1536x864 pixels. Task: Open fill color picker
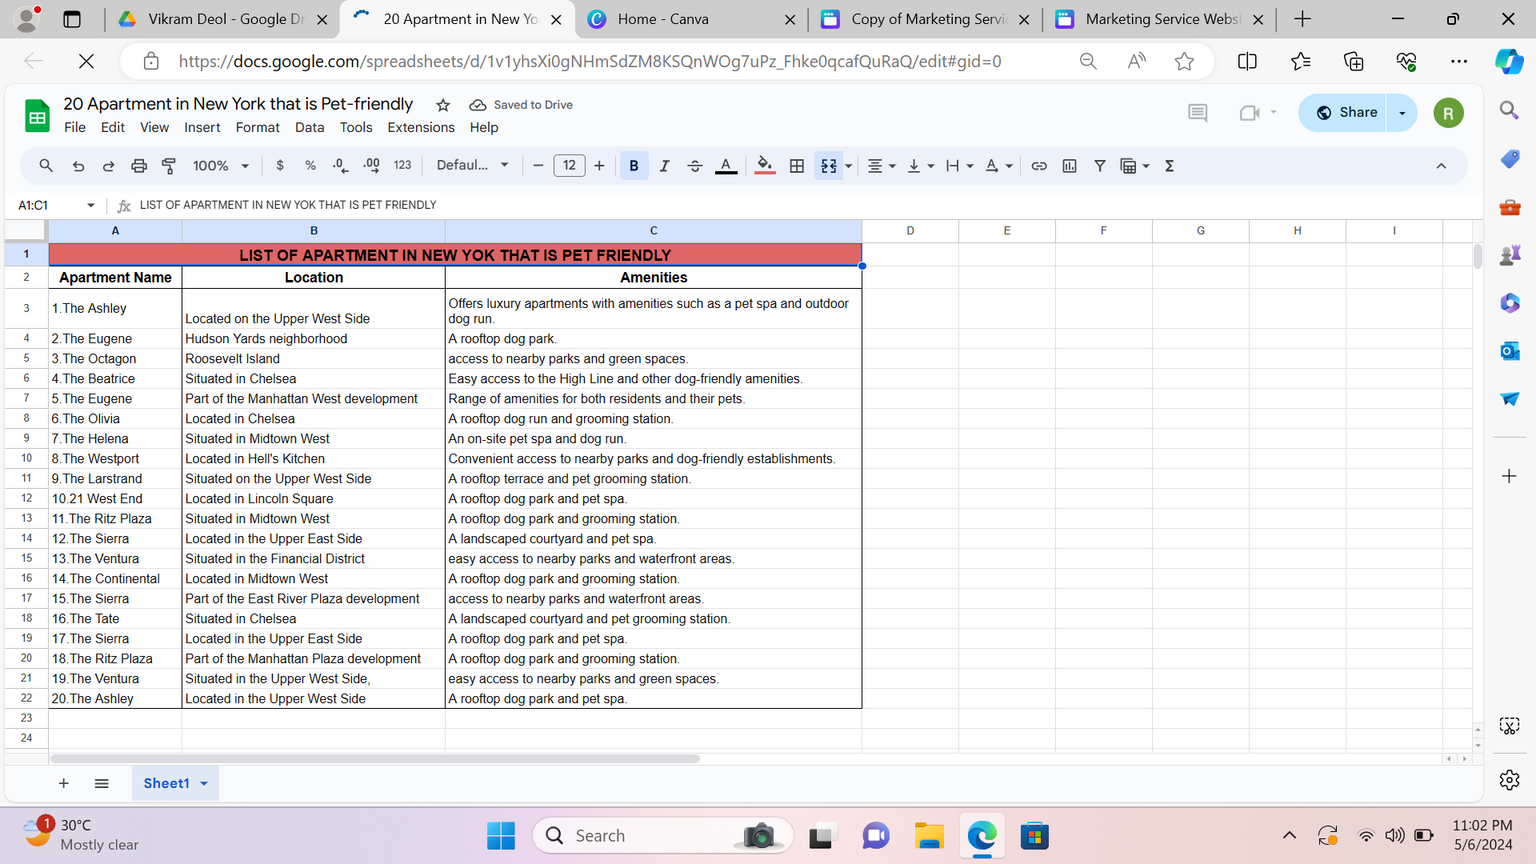pos(765,166)
